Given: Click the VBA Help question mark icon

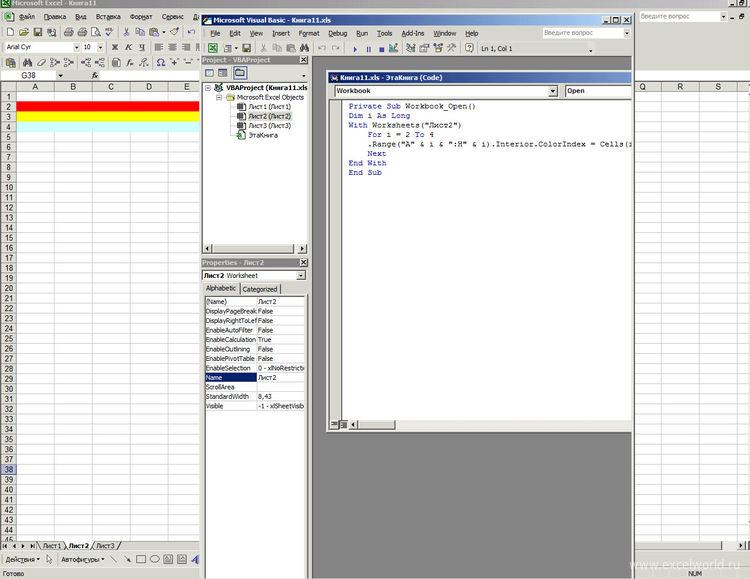Looking at the screenshot, I should pos(469,48).
